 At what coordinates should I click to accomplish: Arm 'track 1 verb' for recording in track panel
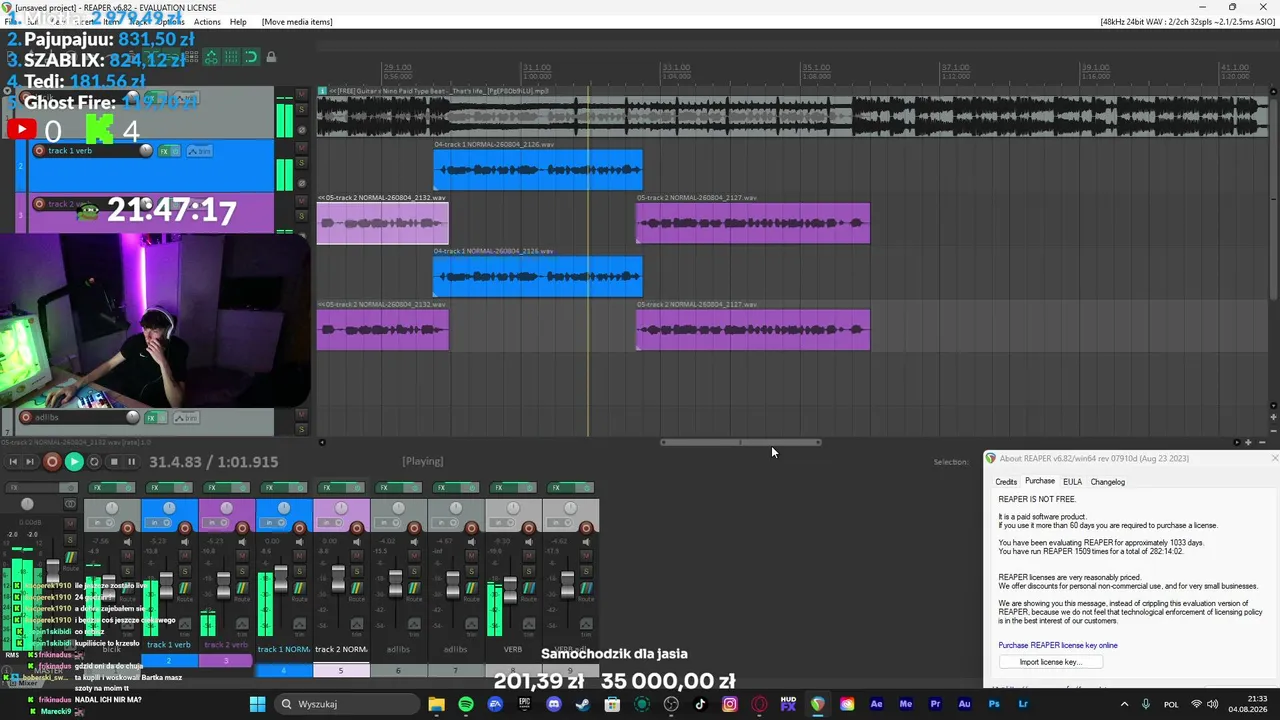[x=39, y=151]
